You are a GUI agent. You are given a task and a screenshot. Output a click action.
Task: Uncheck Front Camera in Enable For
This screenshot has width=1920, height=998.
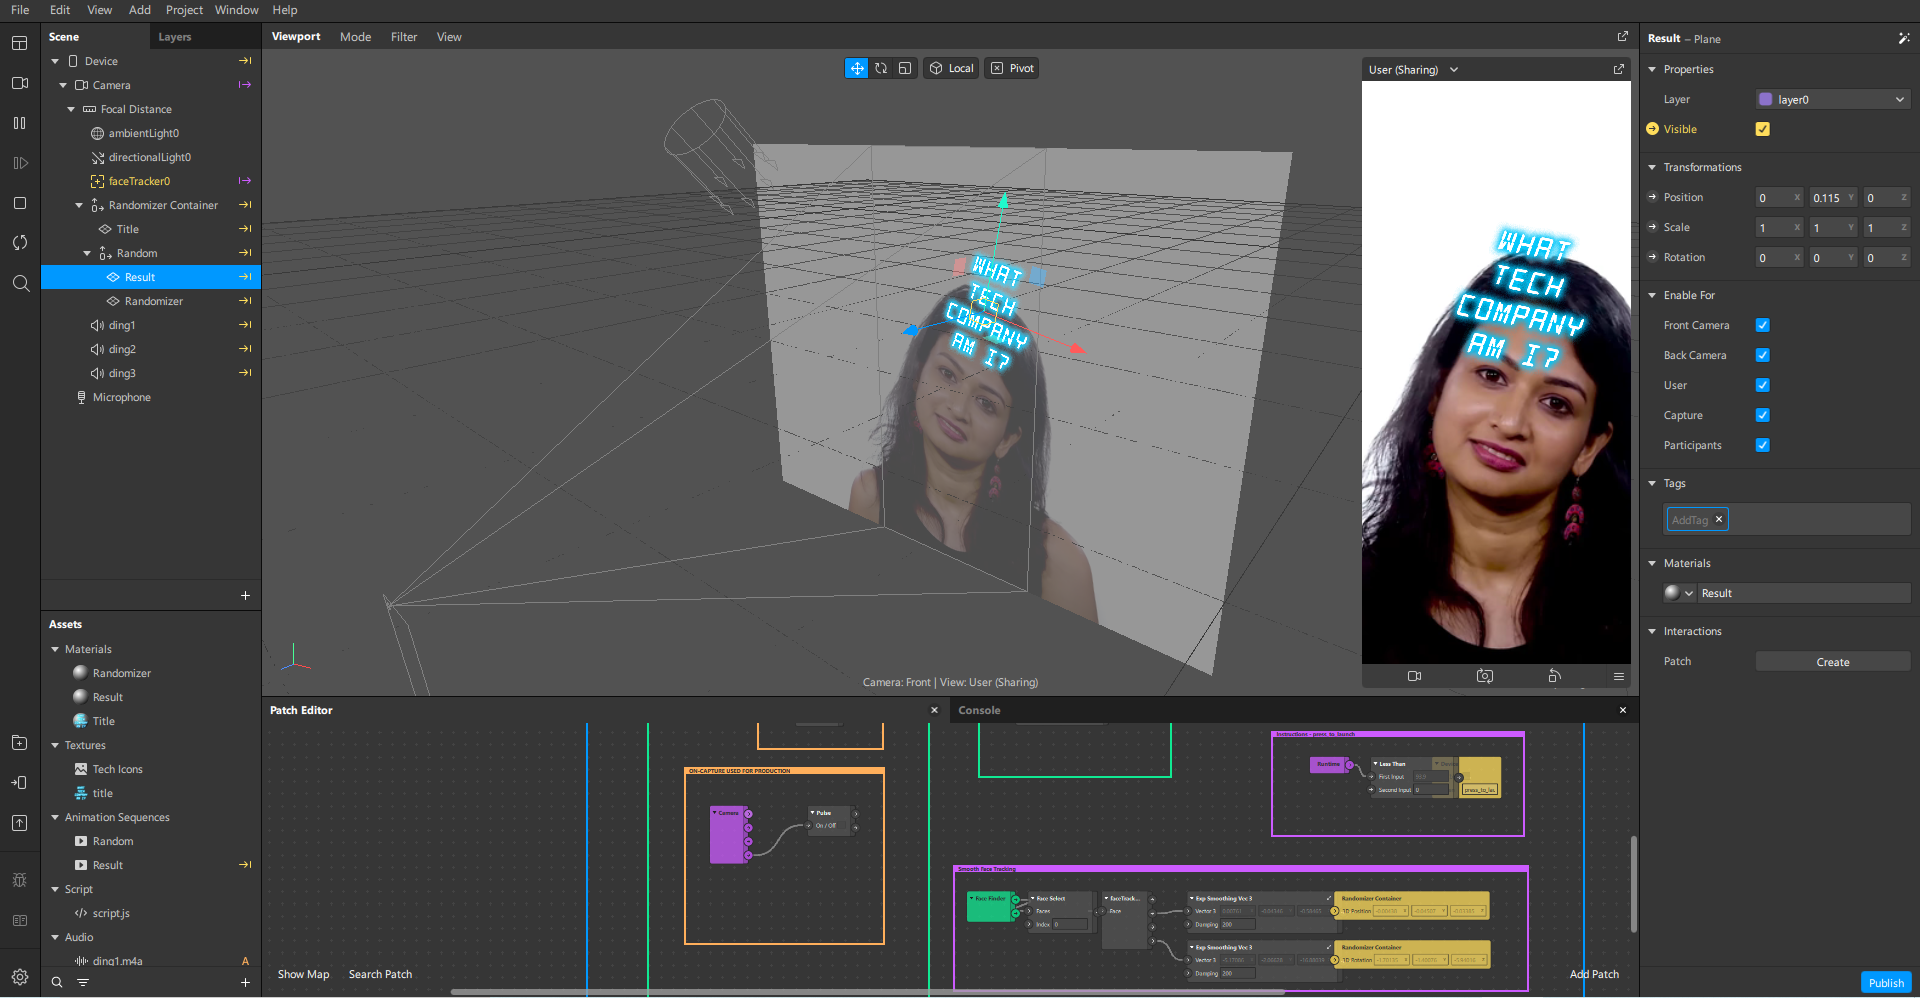click(x=1762, y=325)
